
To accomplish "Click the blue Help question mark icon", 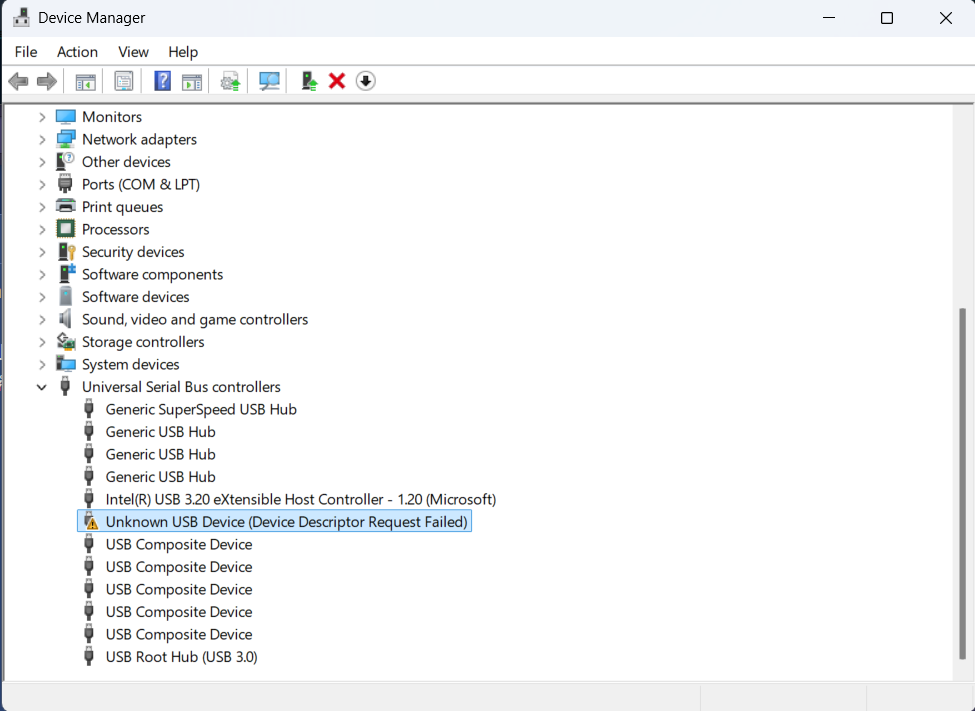I will point(162,81).
